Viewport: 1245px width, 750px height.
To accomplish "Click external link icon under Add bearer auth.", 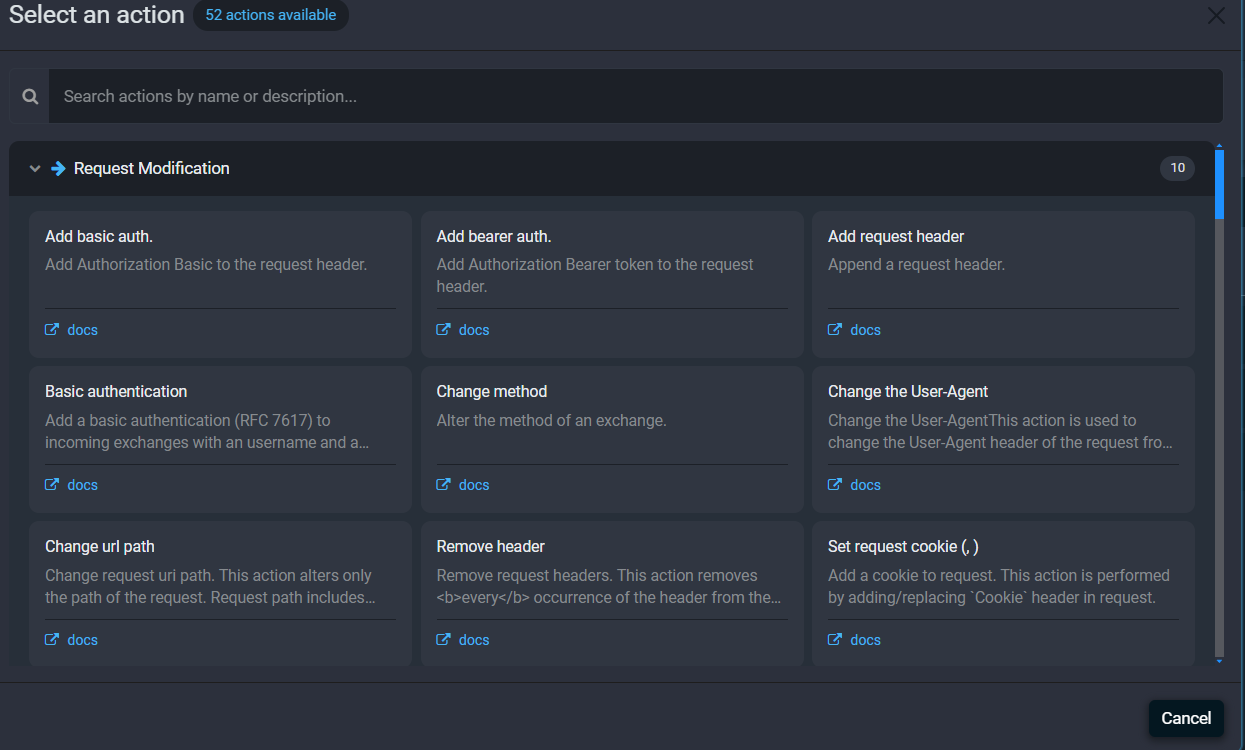I will pyautogui.click(x=443, y=329).
